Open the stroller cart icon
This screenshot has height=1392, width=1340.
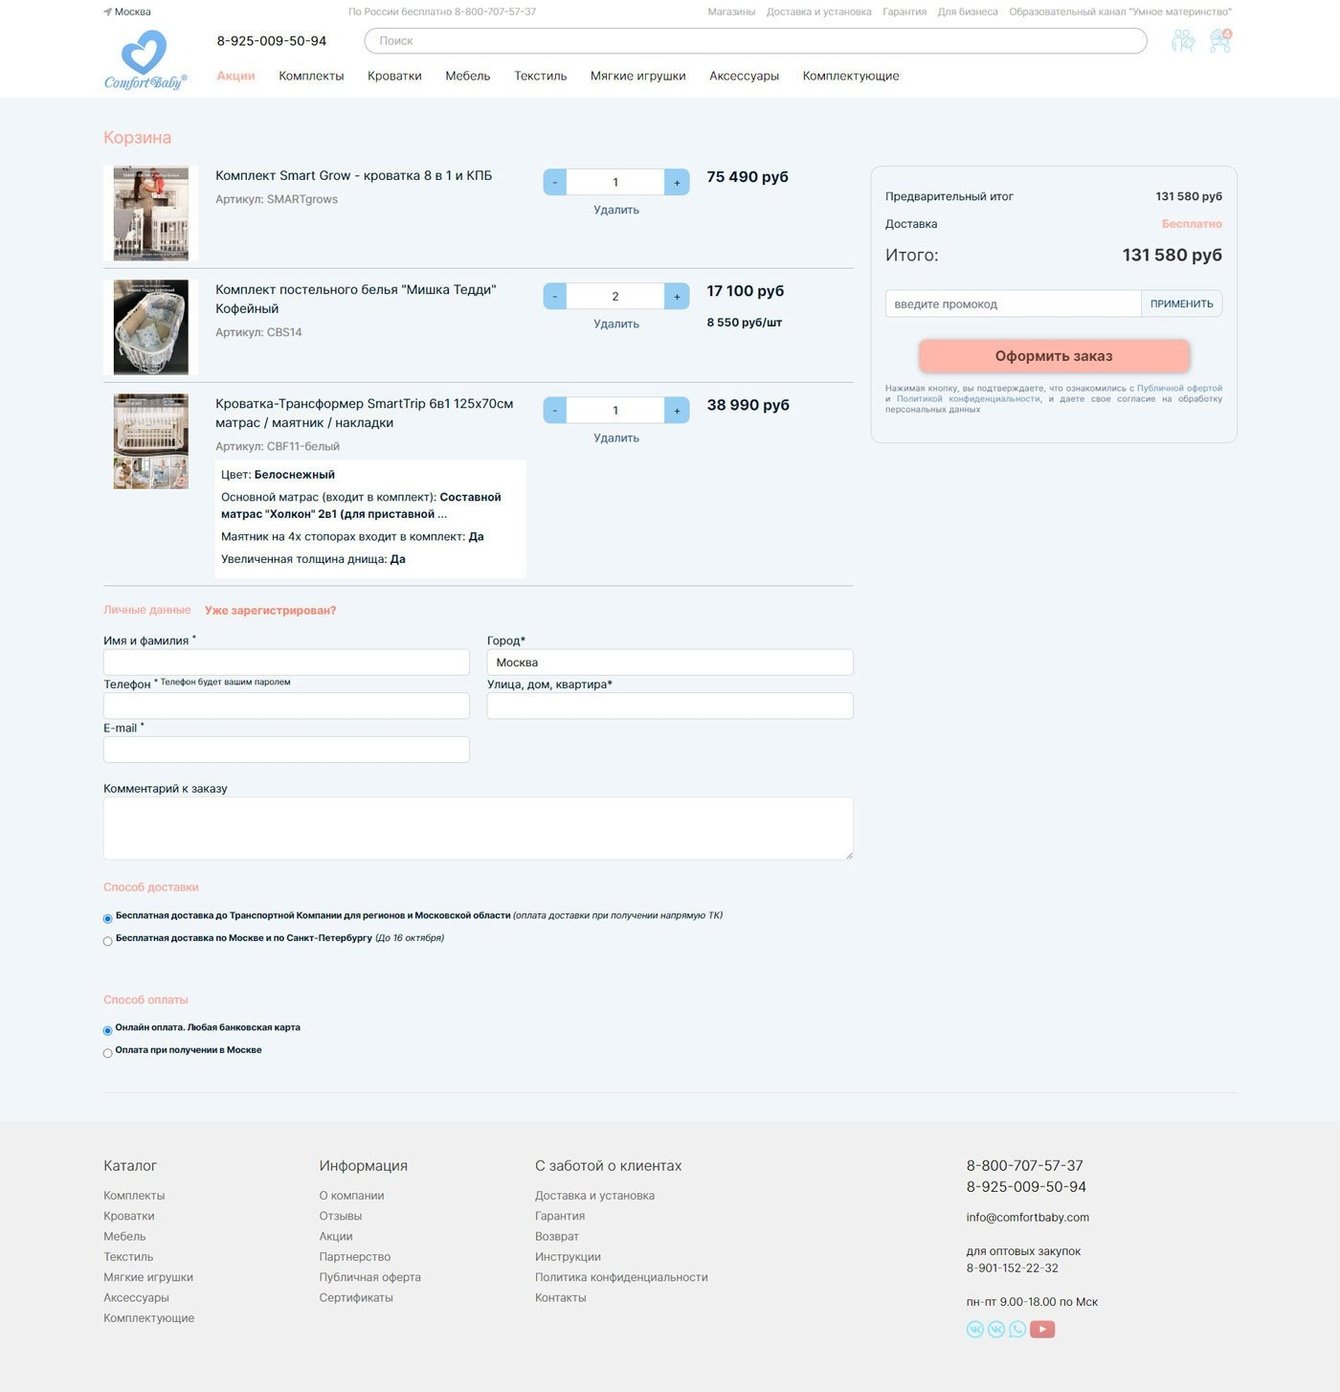click(x=1220, y=40)
